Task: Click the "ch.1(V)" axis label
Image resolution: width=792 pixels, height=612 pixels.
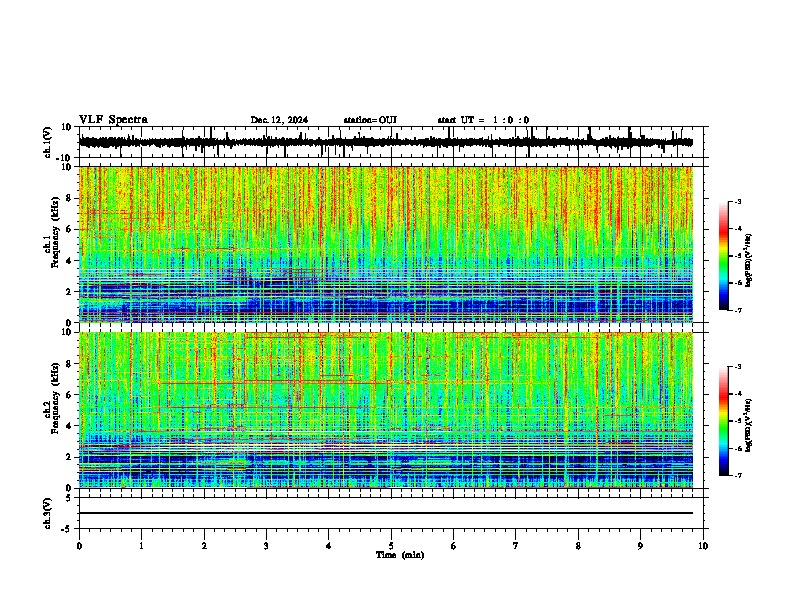Action: (x=48, y=142)
